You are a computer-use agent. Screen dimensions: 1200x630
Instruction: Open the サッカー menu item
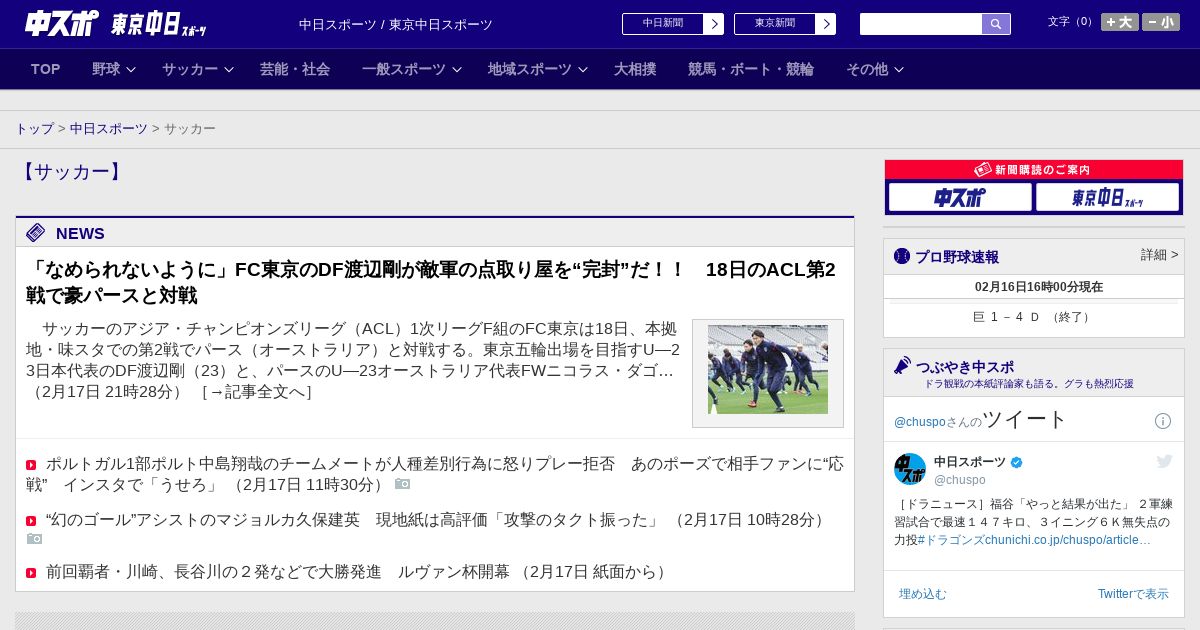(x=190, y=69)
